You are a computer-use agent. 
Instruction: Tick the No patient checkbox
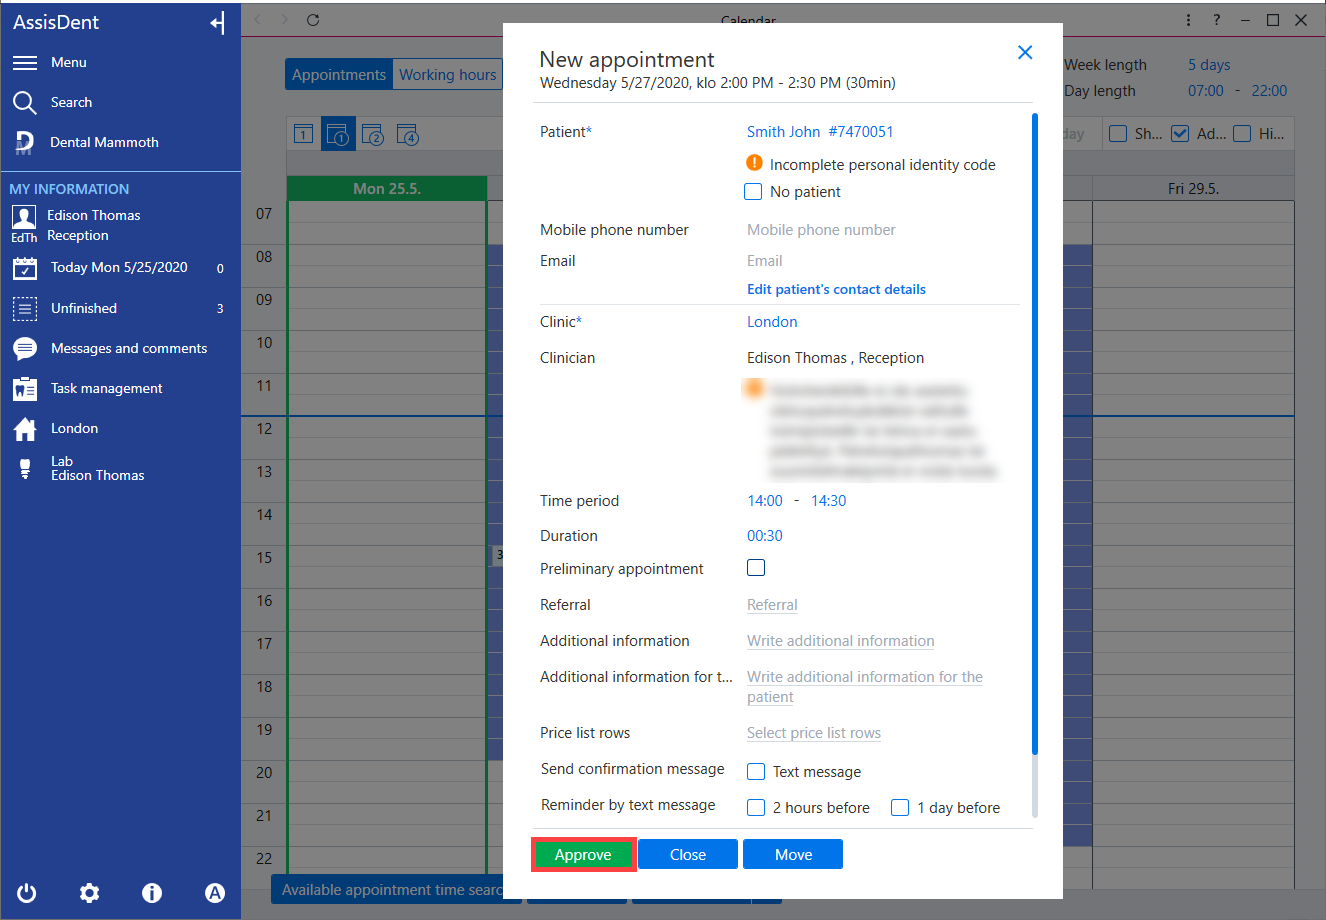click(x=754, y=192)
